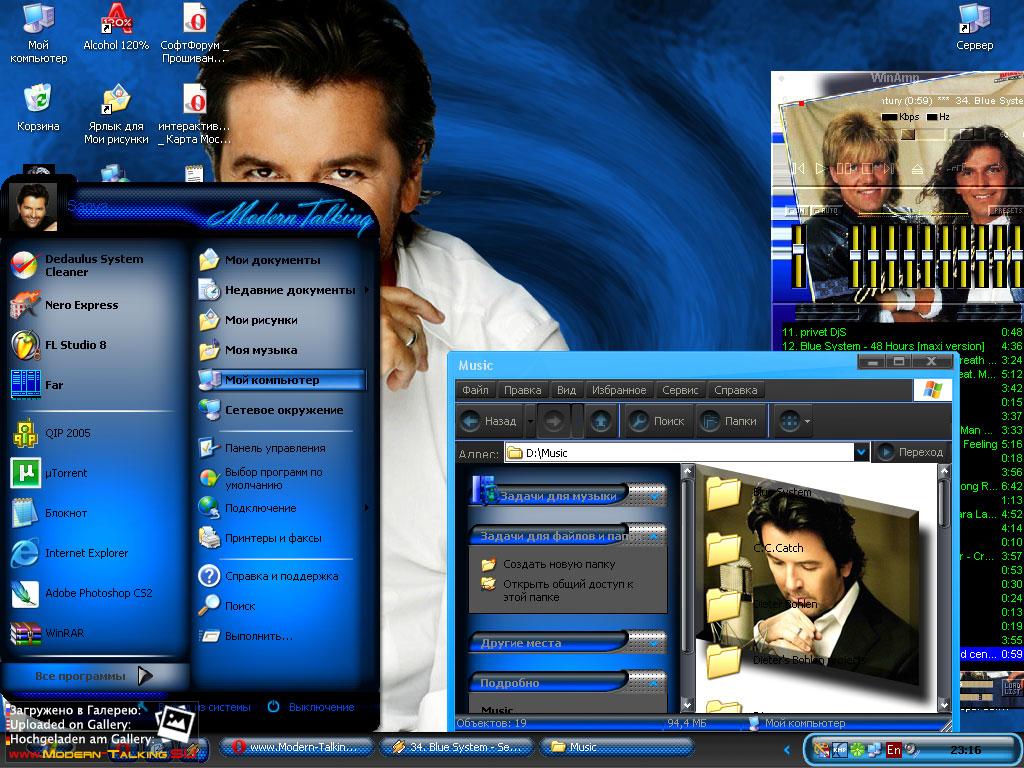The width and height of the screenshot is (1024, 768).
Task: Switch to the 34. Blue System taskbar button
Action: (x=454, y=747)
